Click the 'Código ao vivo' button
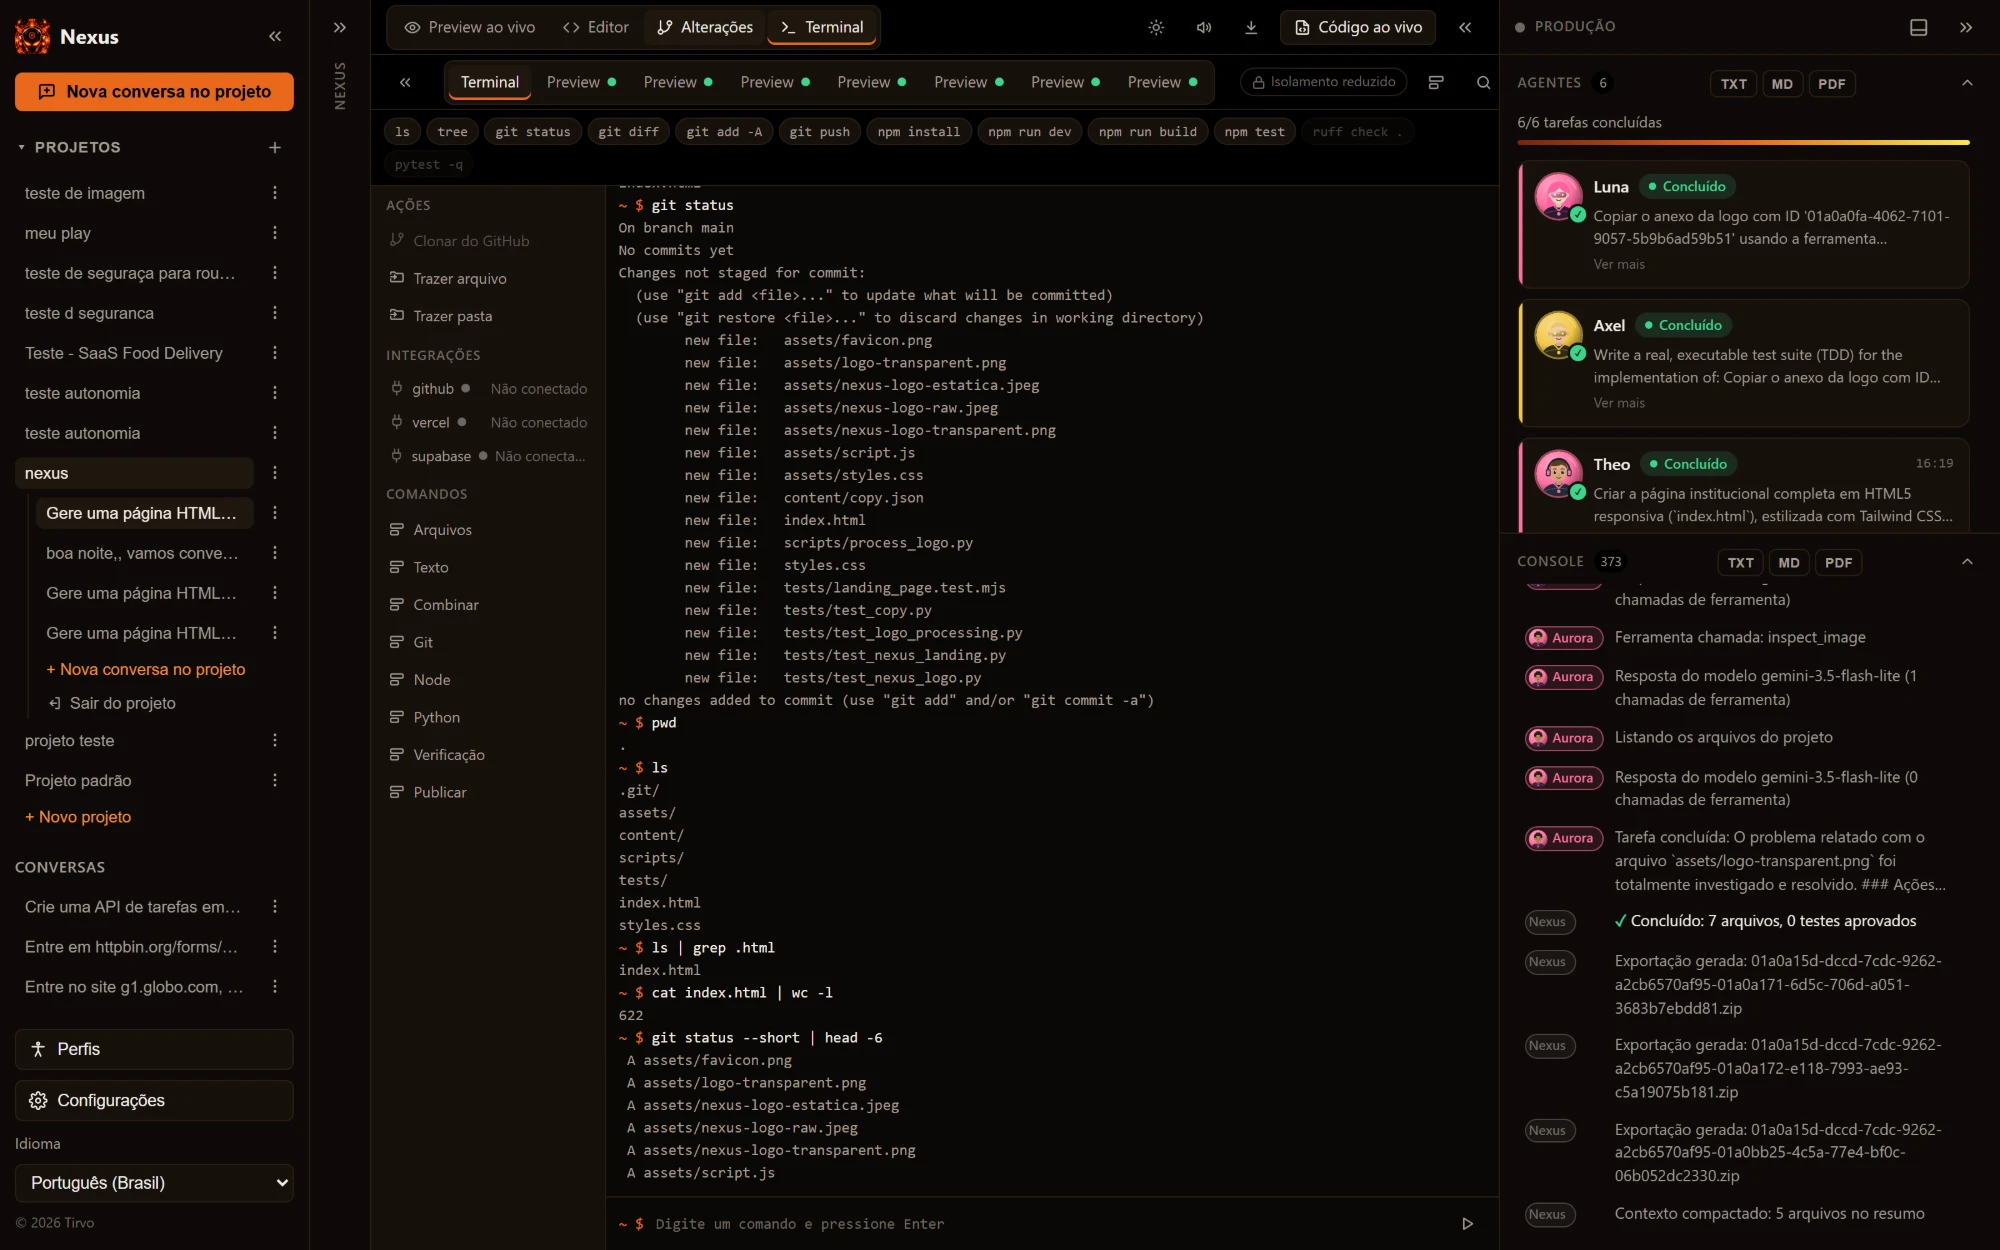This screenshot has height=1250, width=2000. click(1358, 28)
